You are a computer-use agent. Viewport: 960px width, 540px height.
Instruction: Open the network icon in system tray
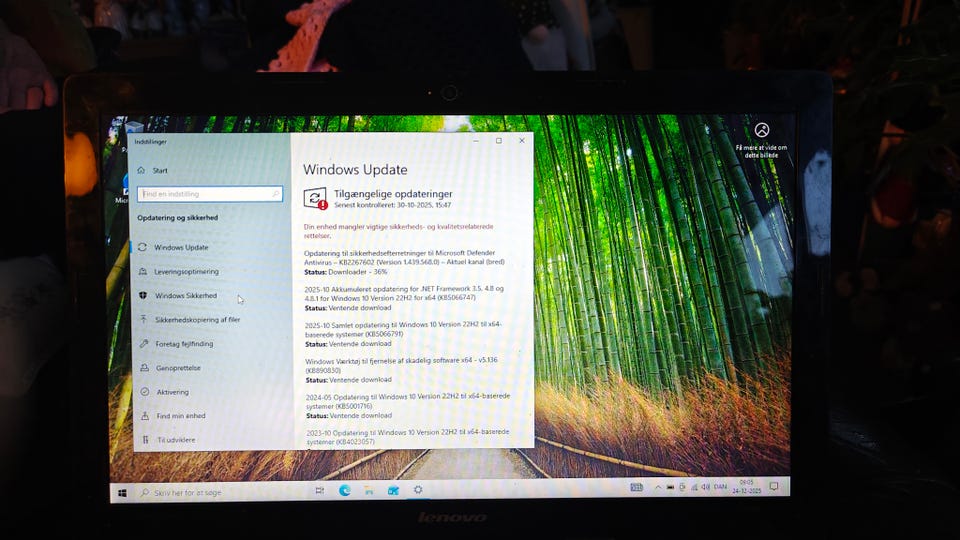(x=694, y=487)
